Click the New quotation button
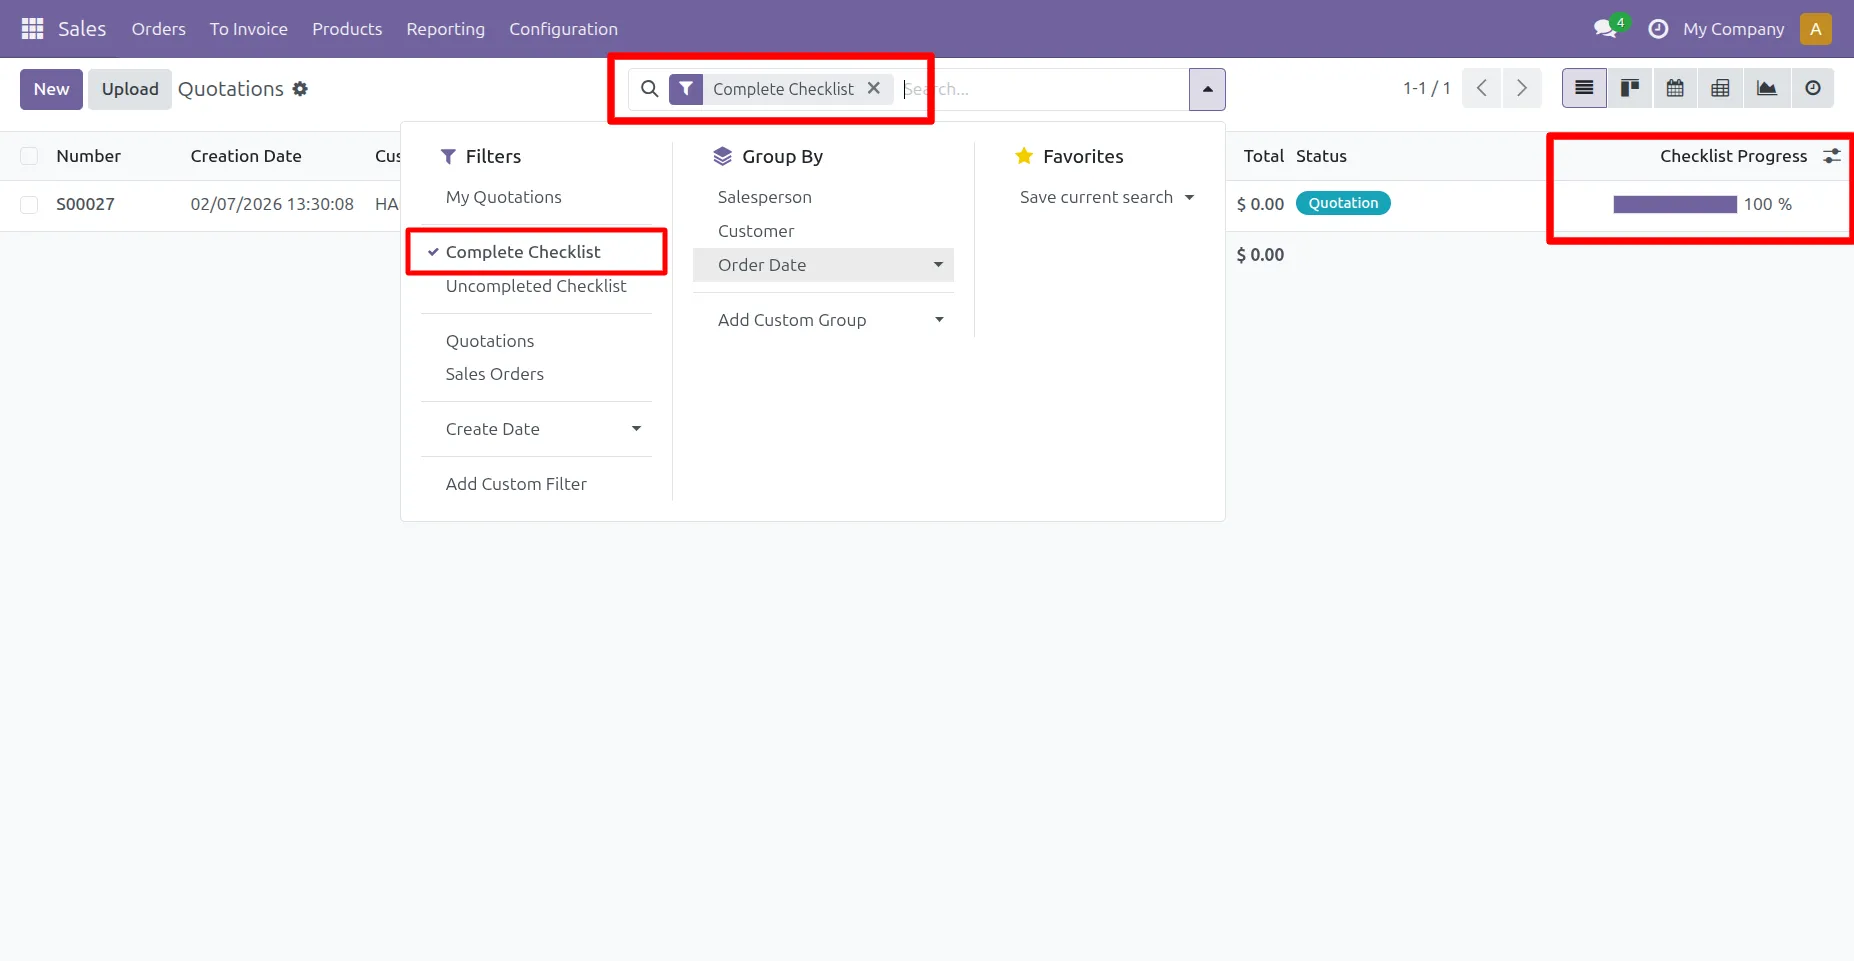The height and width of the screenshot is (961, 1854). coord(51,89)
